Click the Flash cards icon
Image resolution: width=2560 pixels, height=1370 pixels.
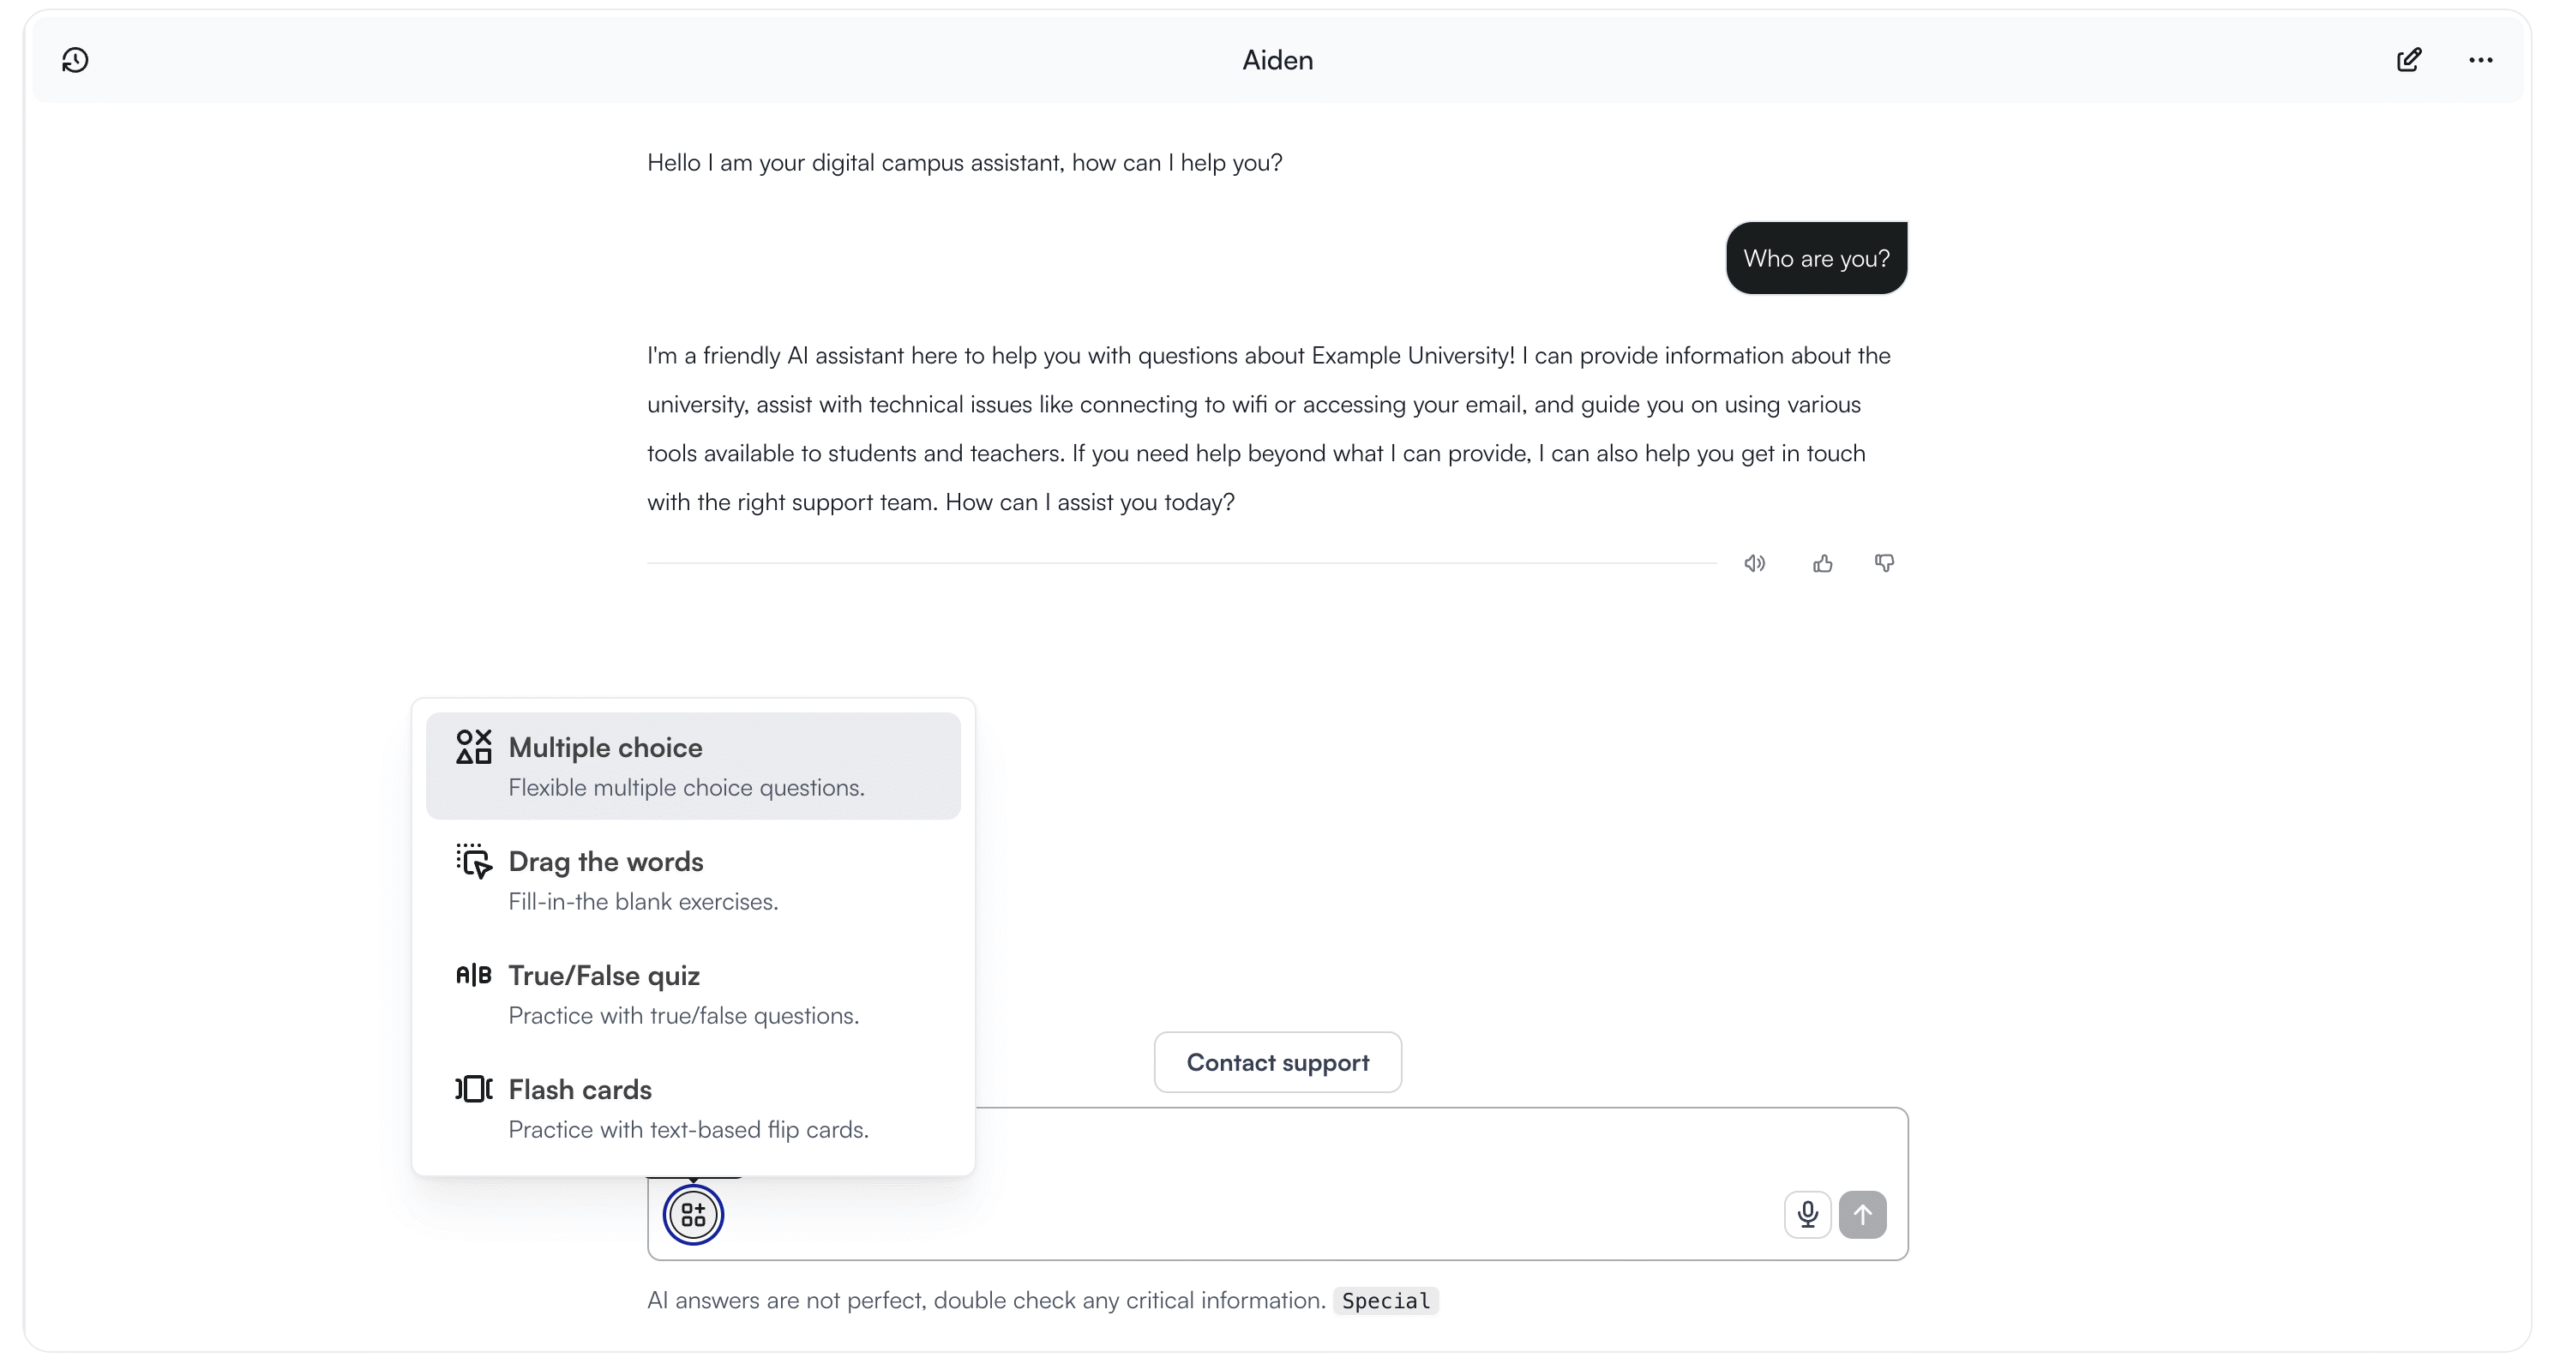coord(473,1089)
